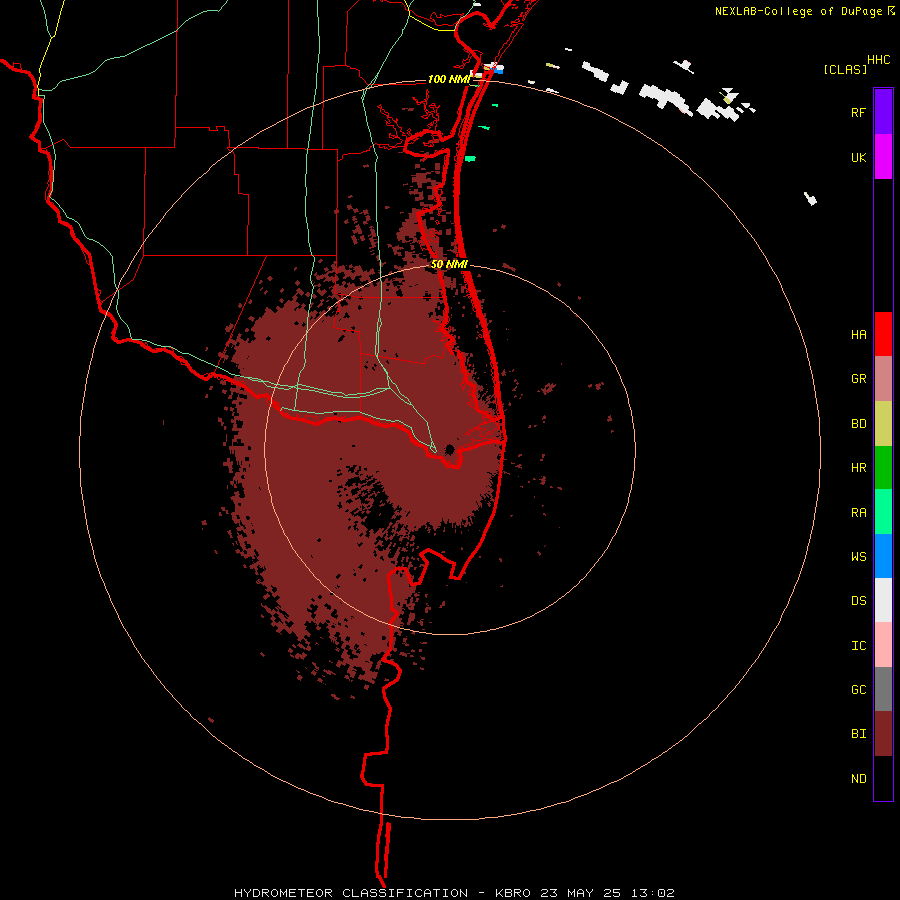Click the HR legend label
900x900 pixels.
859,468
